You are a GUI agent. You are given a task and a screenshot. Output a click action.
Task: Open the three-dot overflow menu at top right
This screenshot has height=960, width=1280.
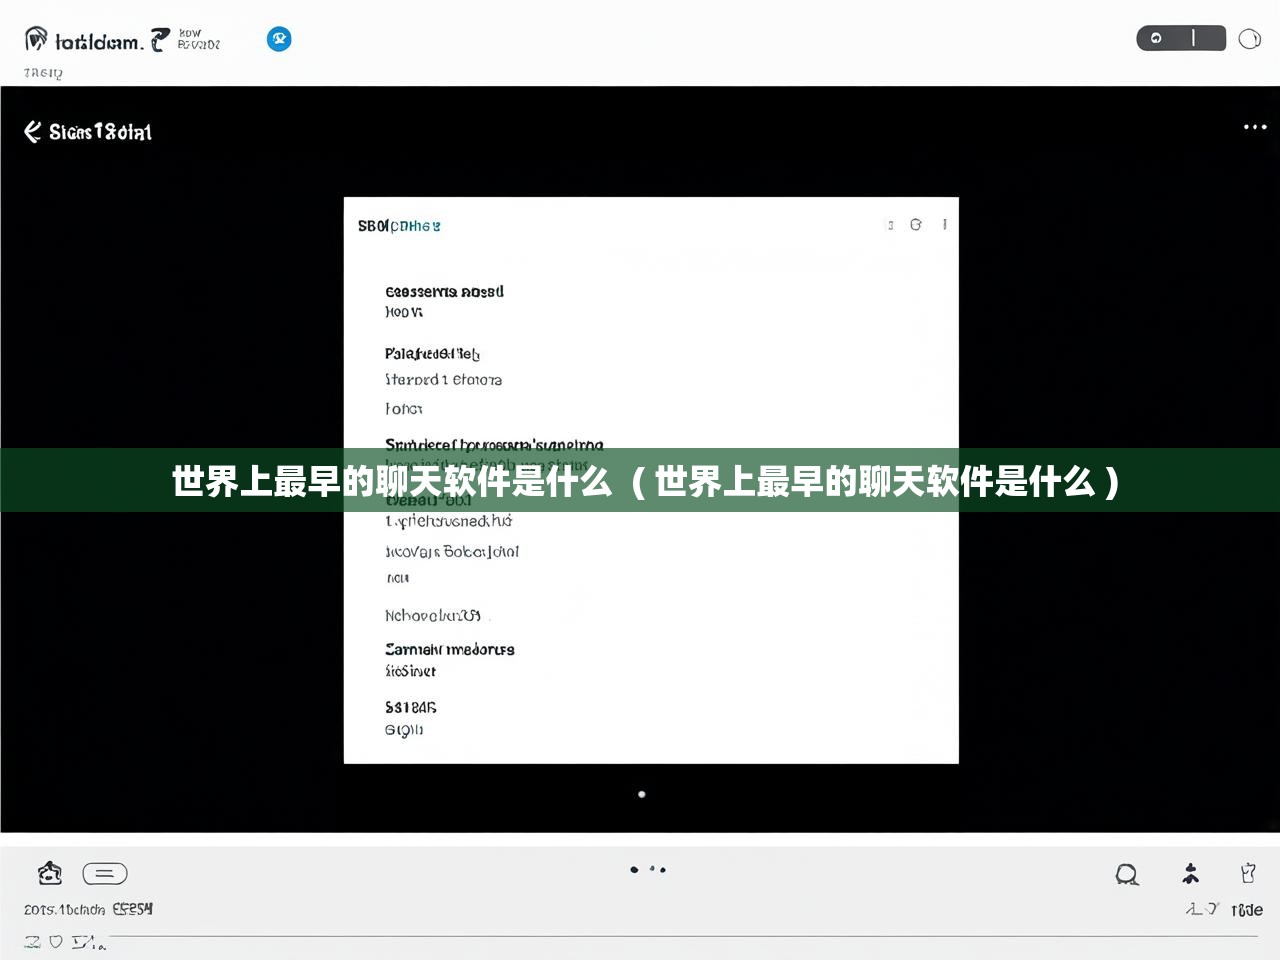(1253, 127)
